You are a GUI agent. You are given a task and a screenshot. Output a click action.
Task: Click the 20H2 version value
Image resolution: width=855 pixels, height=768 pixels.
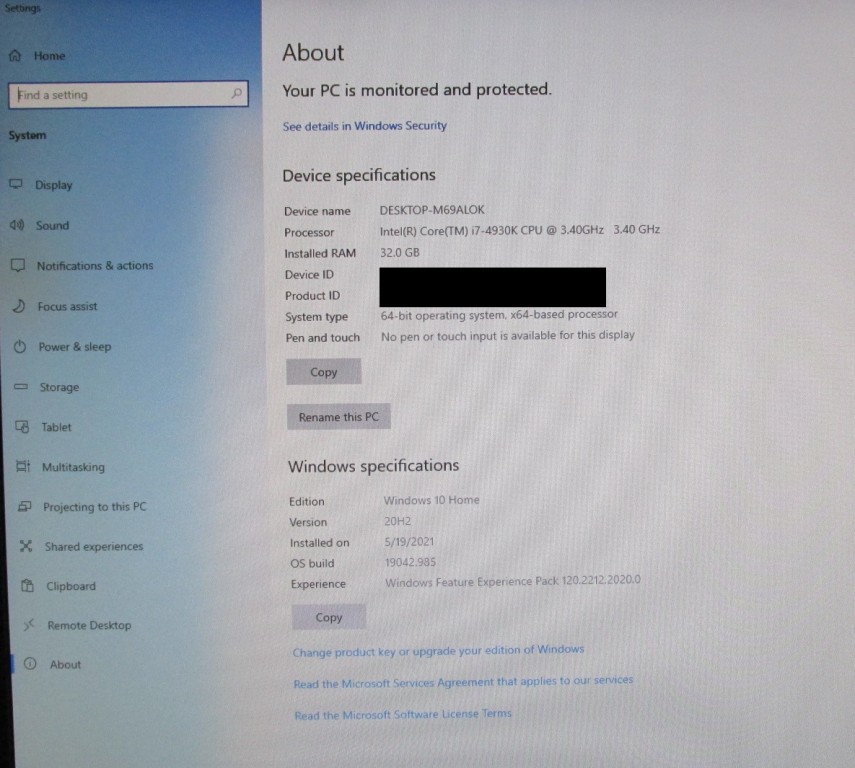coord(398,521)
